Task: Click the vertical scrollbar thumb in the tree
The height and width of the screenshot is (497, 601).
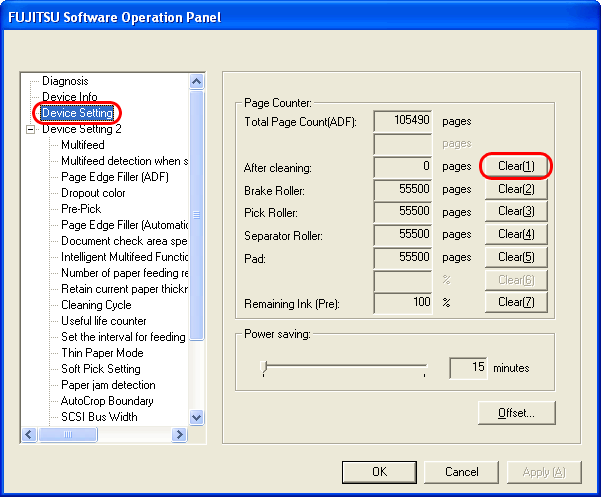Action: click(197, 215)
